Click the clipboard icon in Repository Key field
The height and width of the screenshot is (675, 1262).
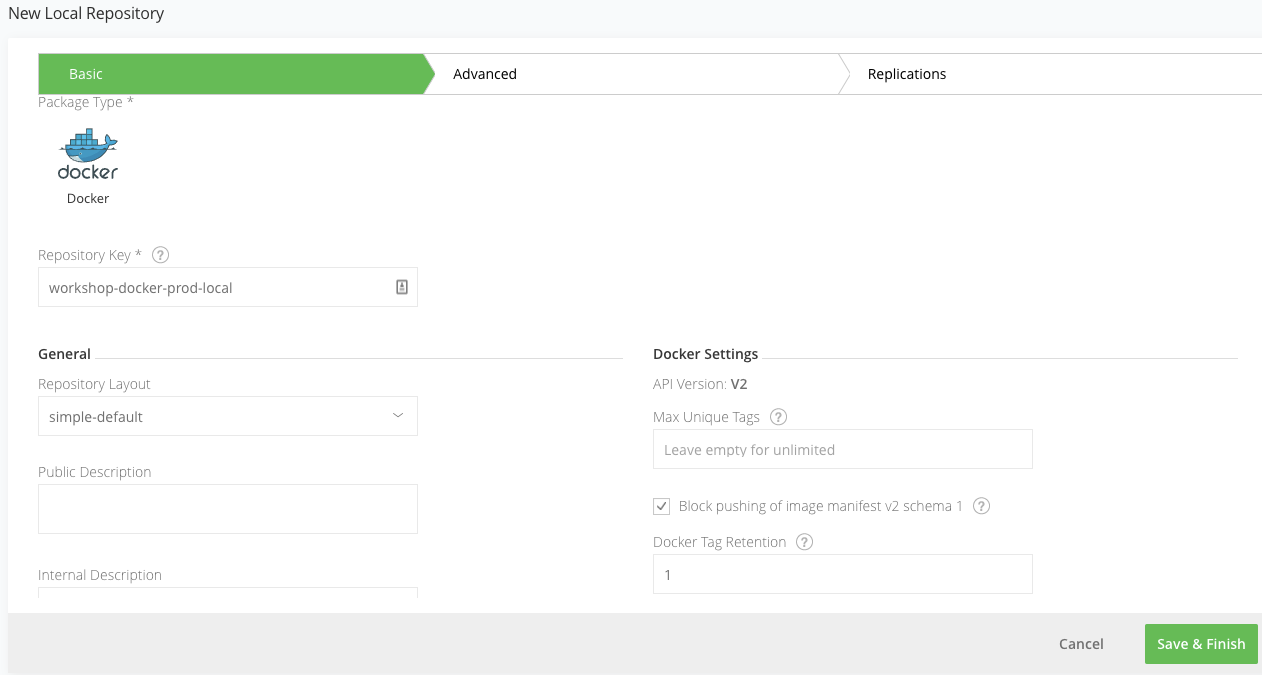coord(402,287)
